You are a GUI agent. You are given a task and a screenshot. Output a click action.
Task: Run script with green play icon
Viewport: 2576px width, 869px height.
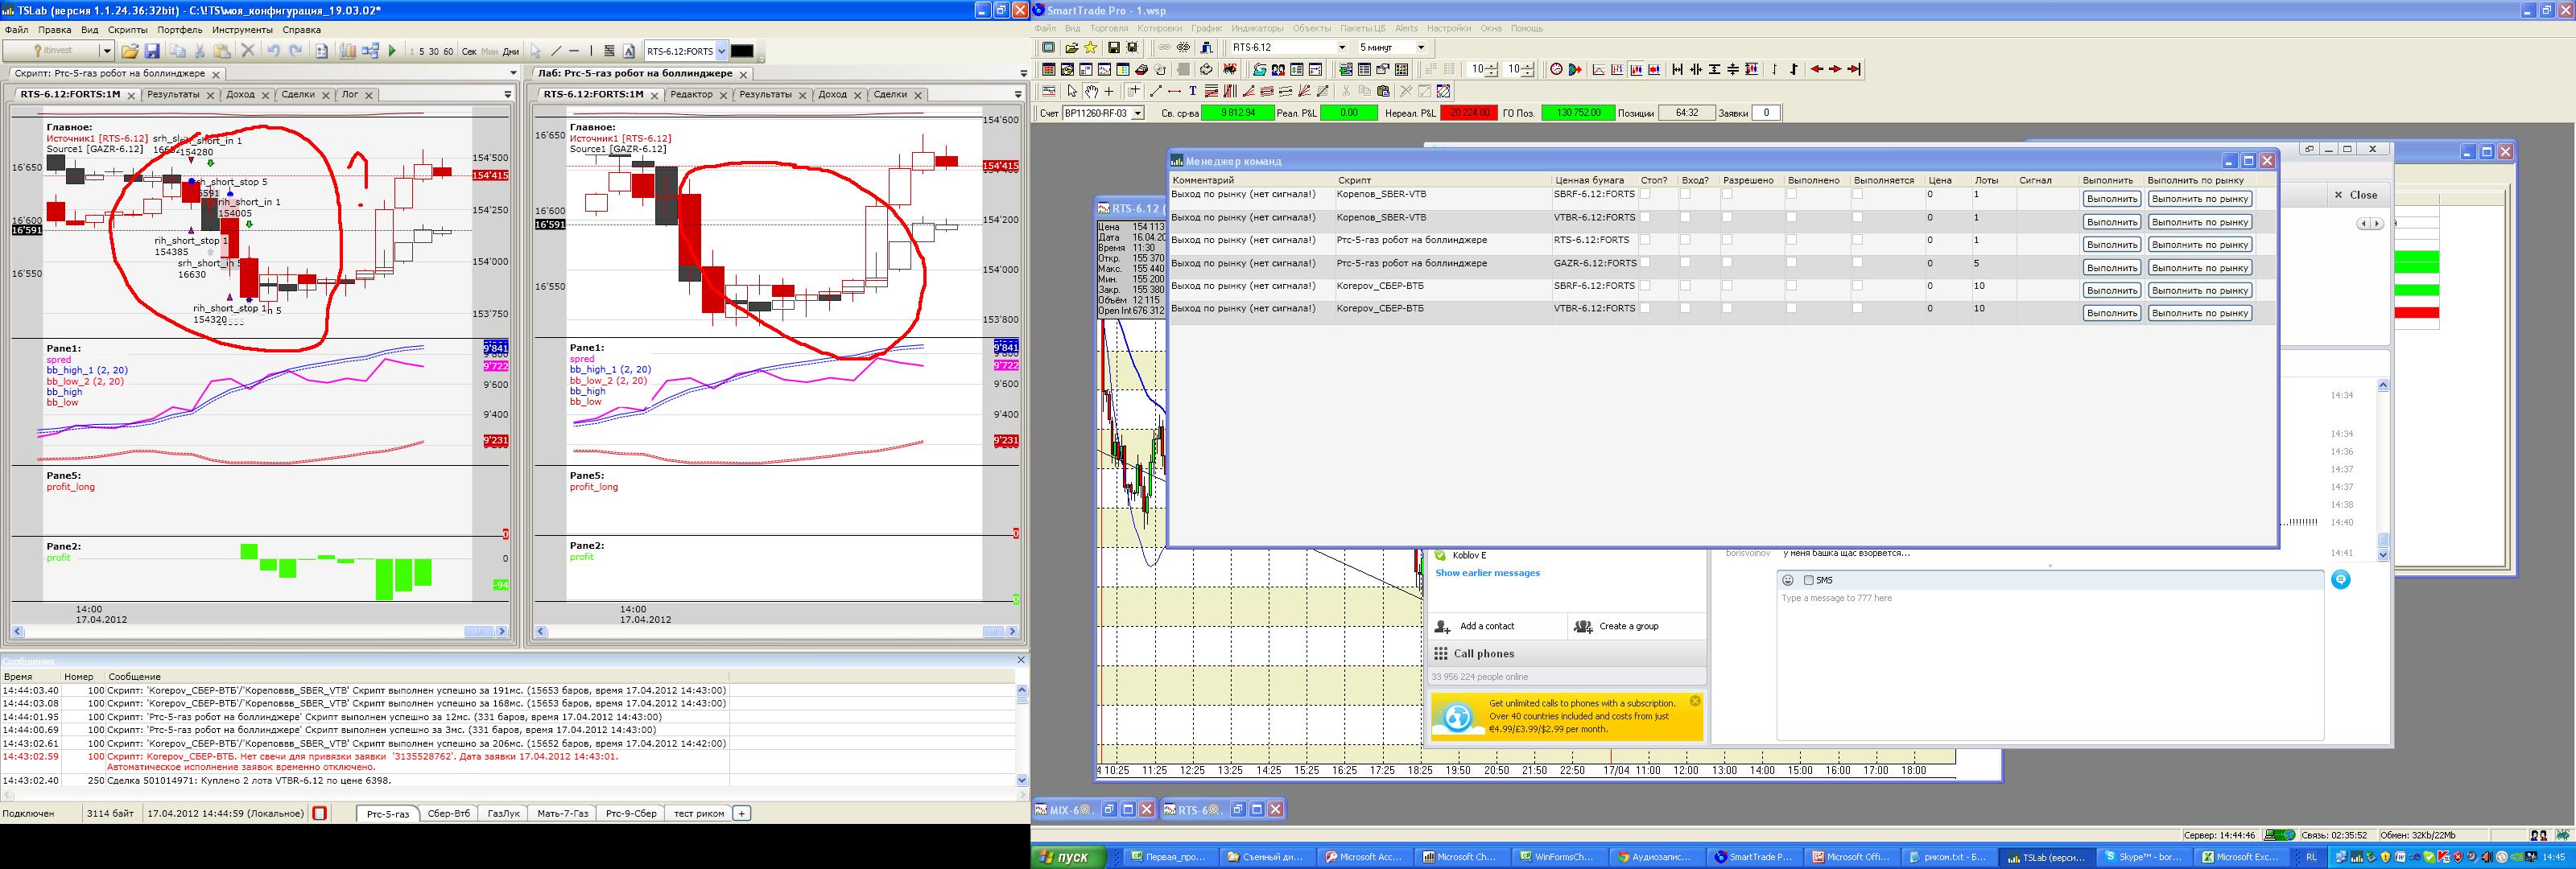coord(392,51)
